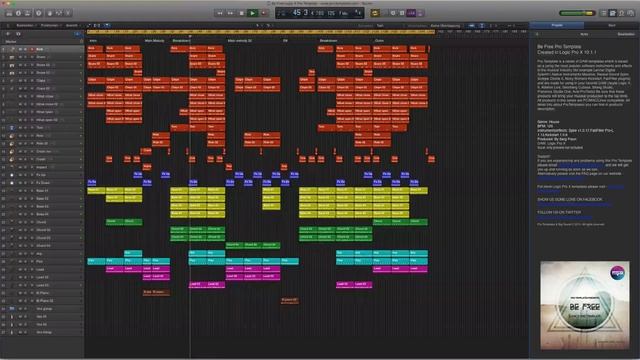
Task: Open the media Browsers button
Action: coord(631,13)
